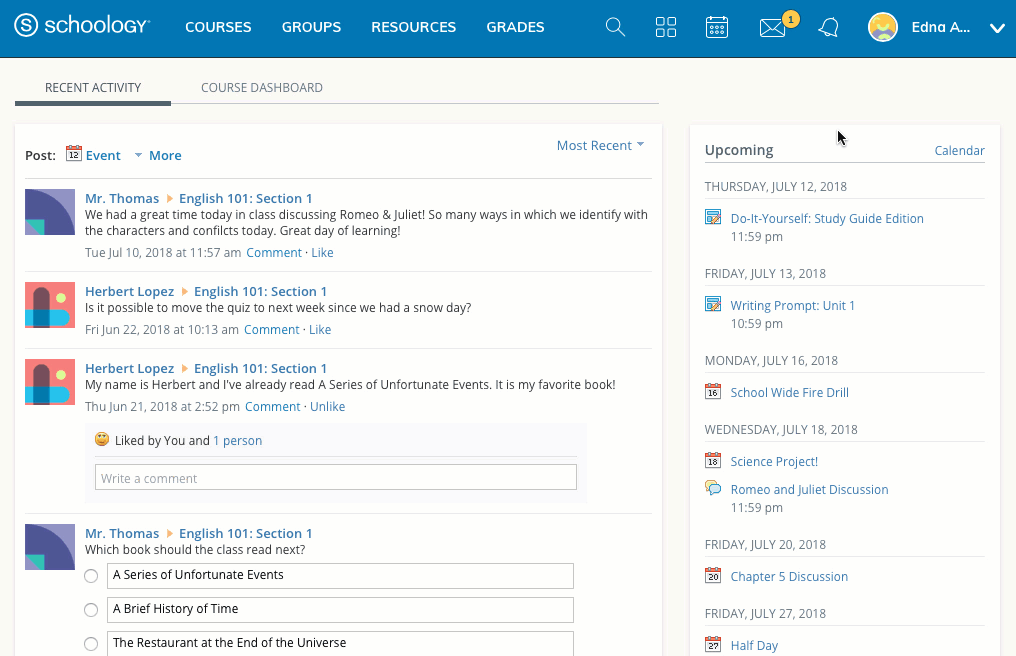Click the Event calendar post icon
Screen dimensions: 1016x656
pyautogui.click(x=74, y=154)
